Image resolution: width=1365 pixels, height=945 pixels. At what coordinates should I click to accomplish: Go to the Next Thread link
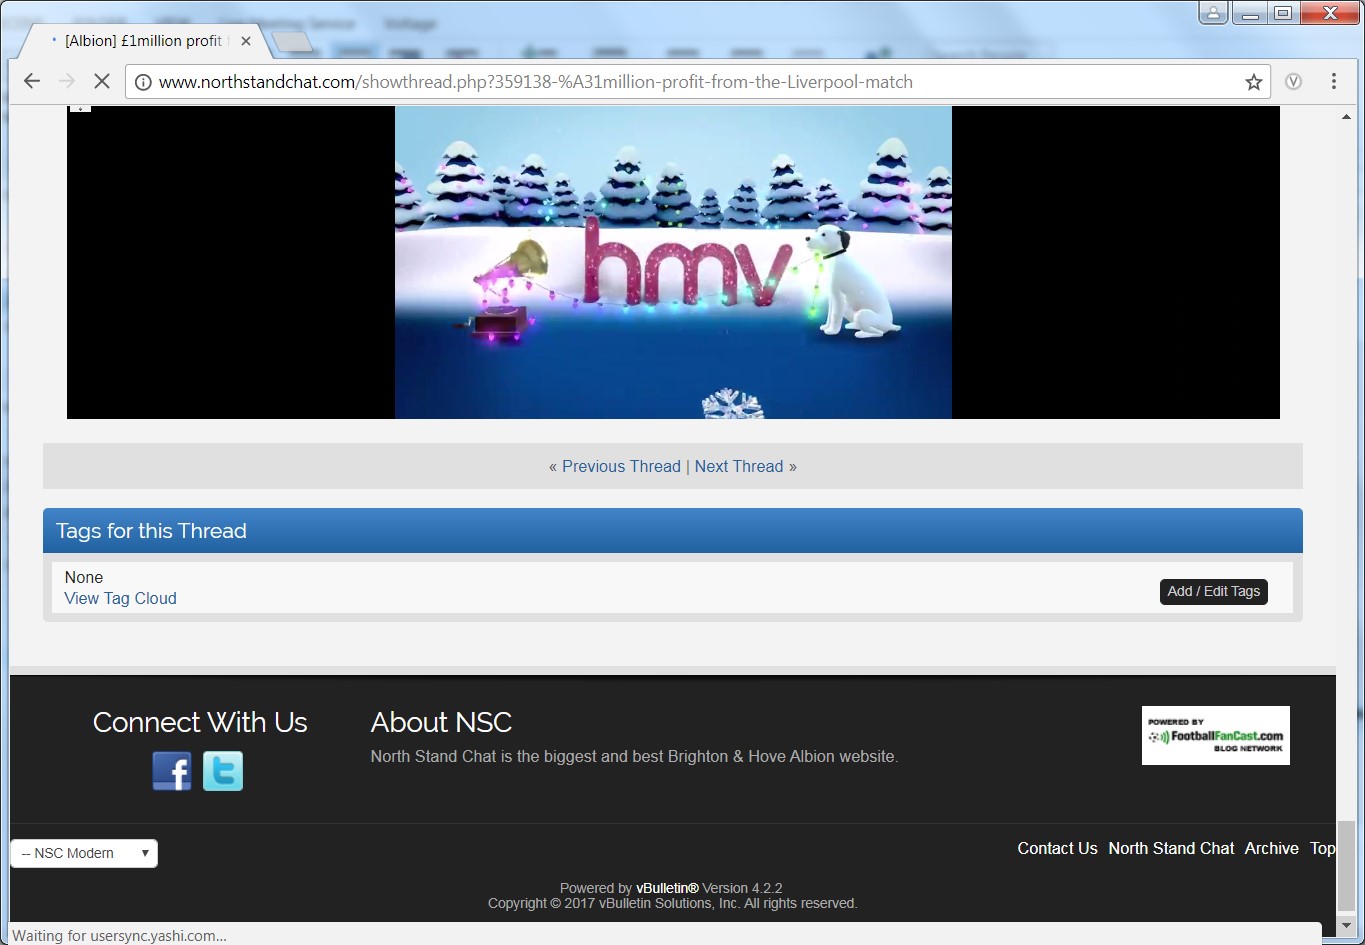pyautogui.click(x=739, y=466)
